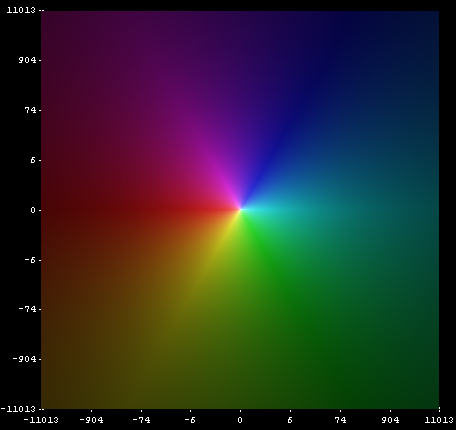Screen dimensions: 456x430
Task: Click the y-axis label 74
Action: coord(30,110)
